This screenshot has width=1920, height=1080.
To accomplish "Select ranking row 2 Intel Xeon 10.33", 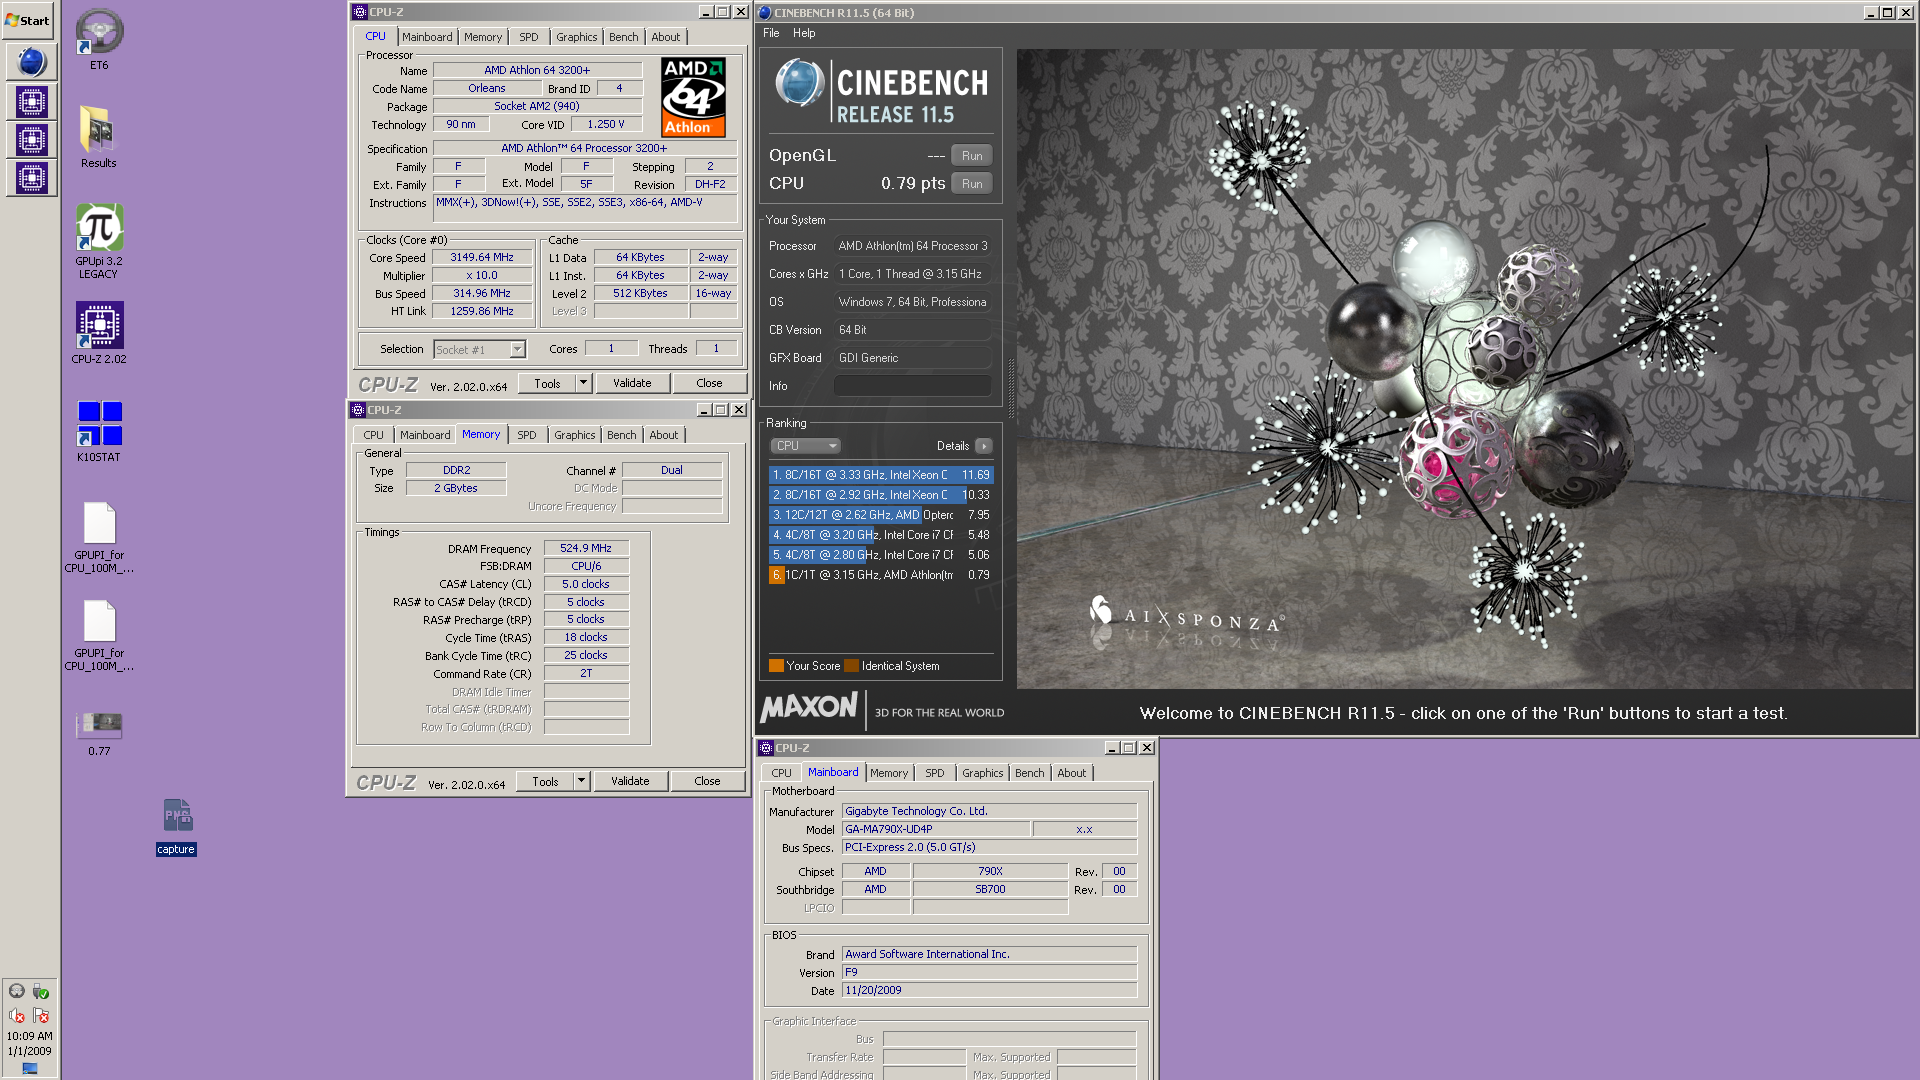I will pyautogui.click(x=881, y=495).
